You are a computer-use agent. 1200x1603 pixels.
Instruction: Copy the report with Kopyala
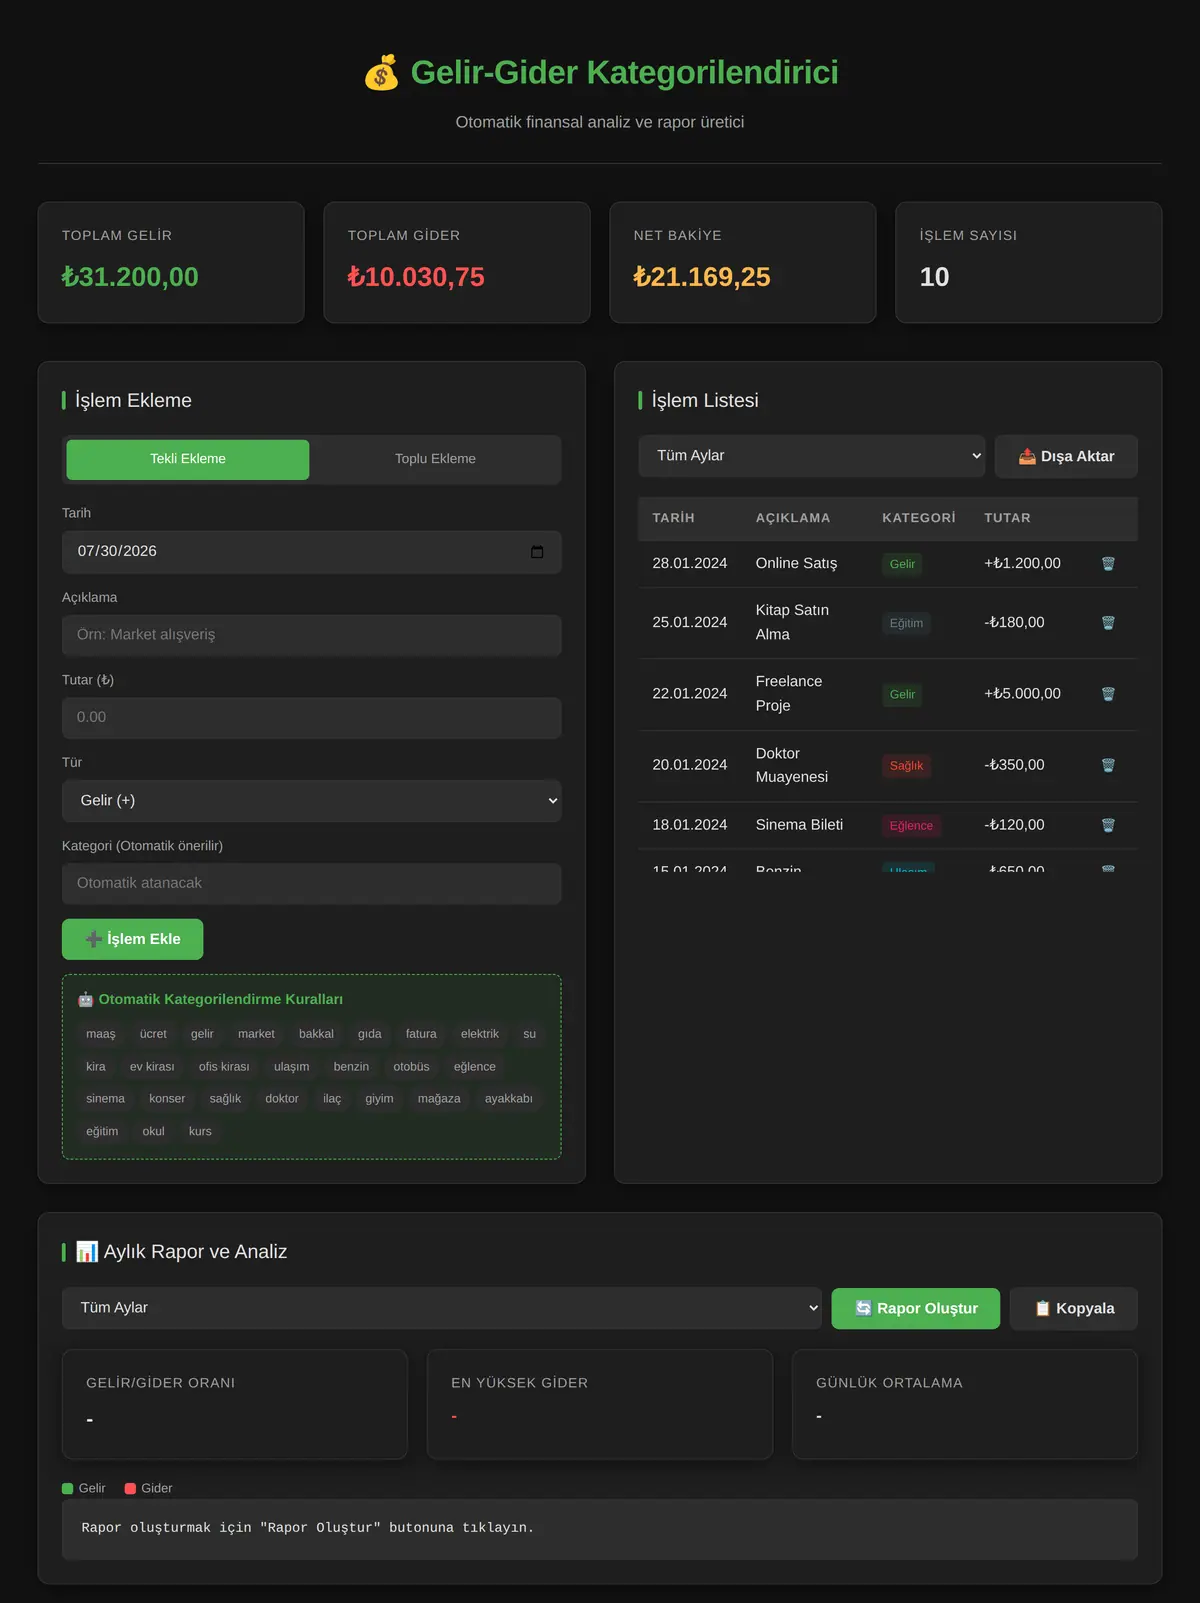click(x=1074, y=1308)
